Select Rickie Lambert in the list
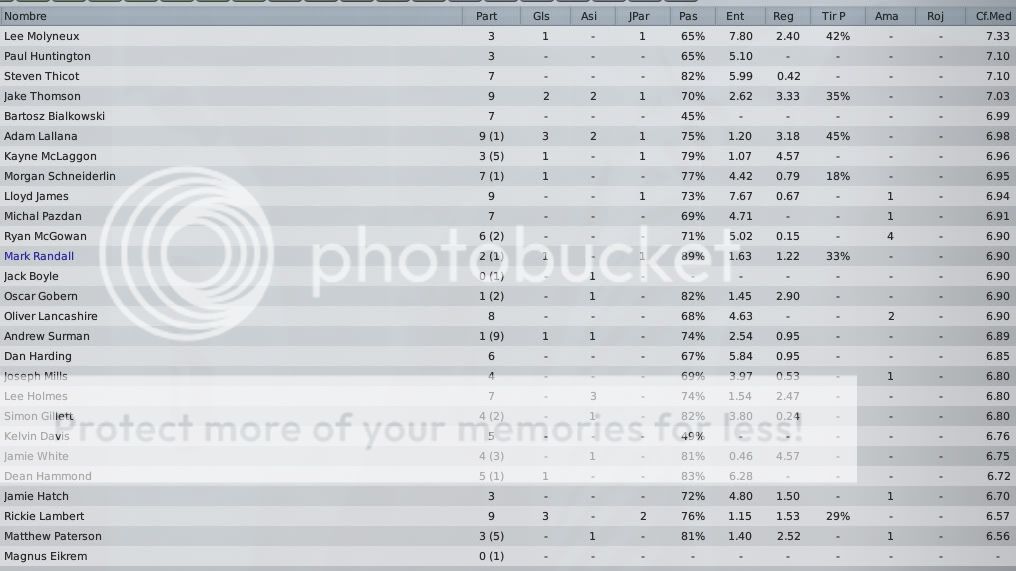Viewport: 1016px width, 571px height. (x=44, y=516)
